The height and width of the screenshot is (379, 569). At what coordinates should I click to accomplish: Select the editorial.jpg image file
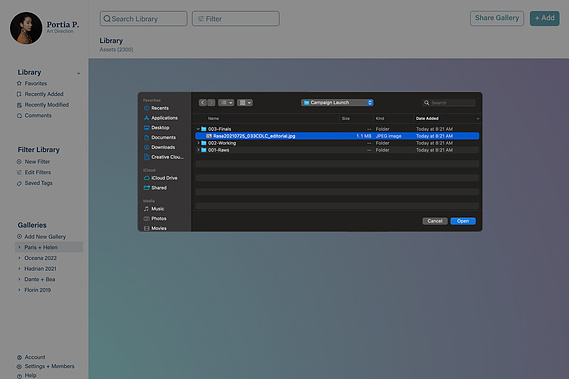(x=337, y=136)
